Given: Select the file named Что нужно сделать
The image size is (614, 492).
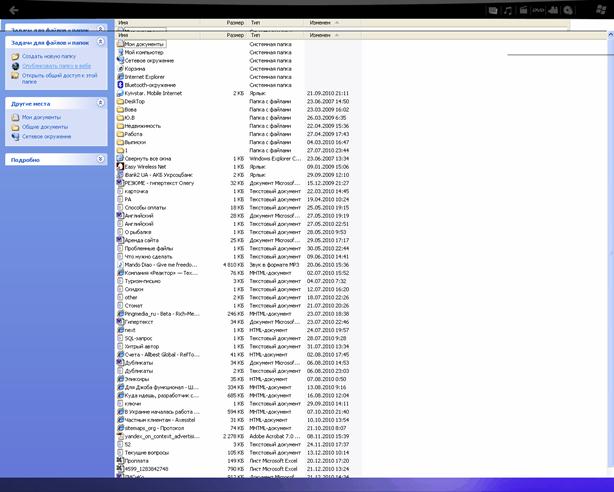Looking at the screenshot, I should 148,257.
